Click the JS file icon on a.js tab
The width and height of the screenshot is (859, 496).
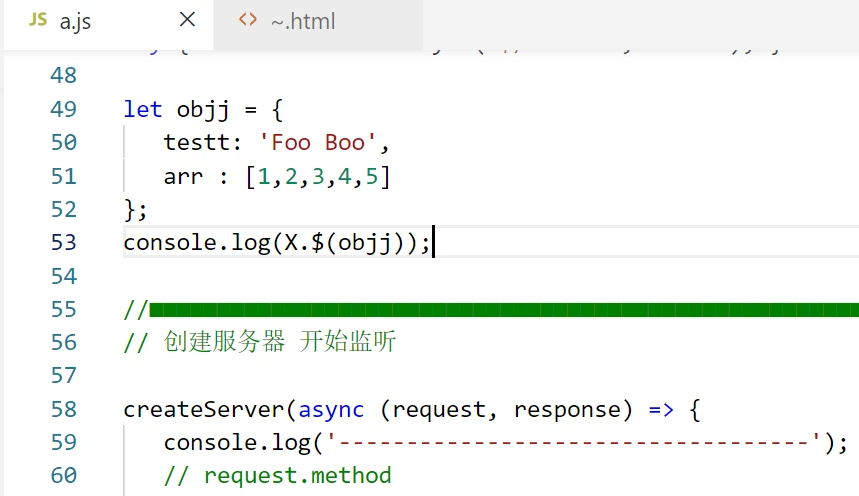coord(38,20)
